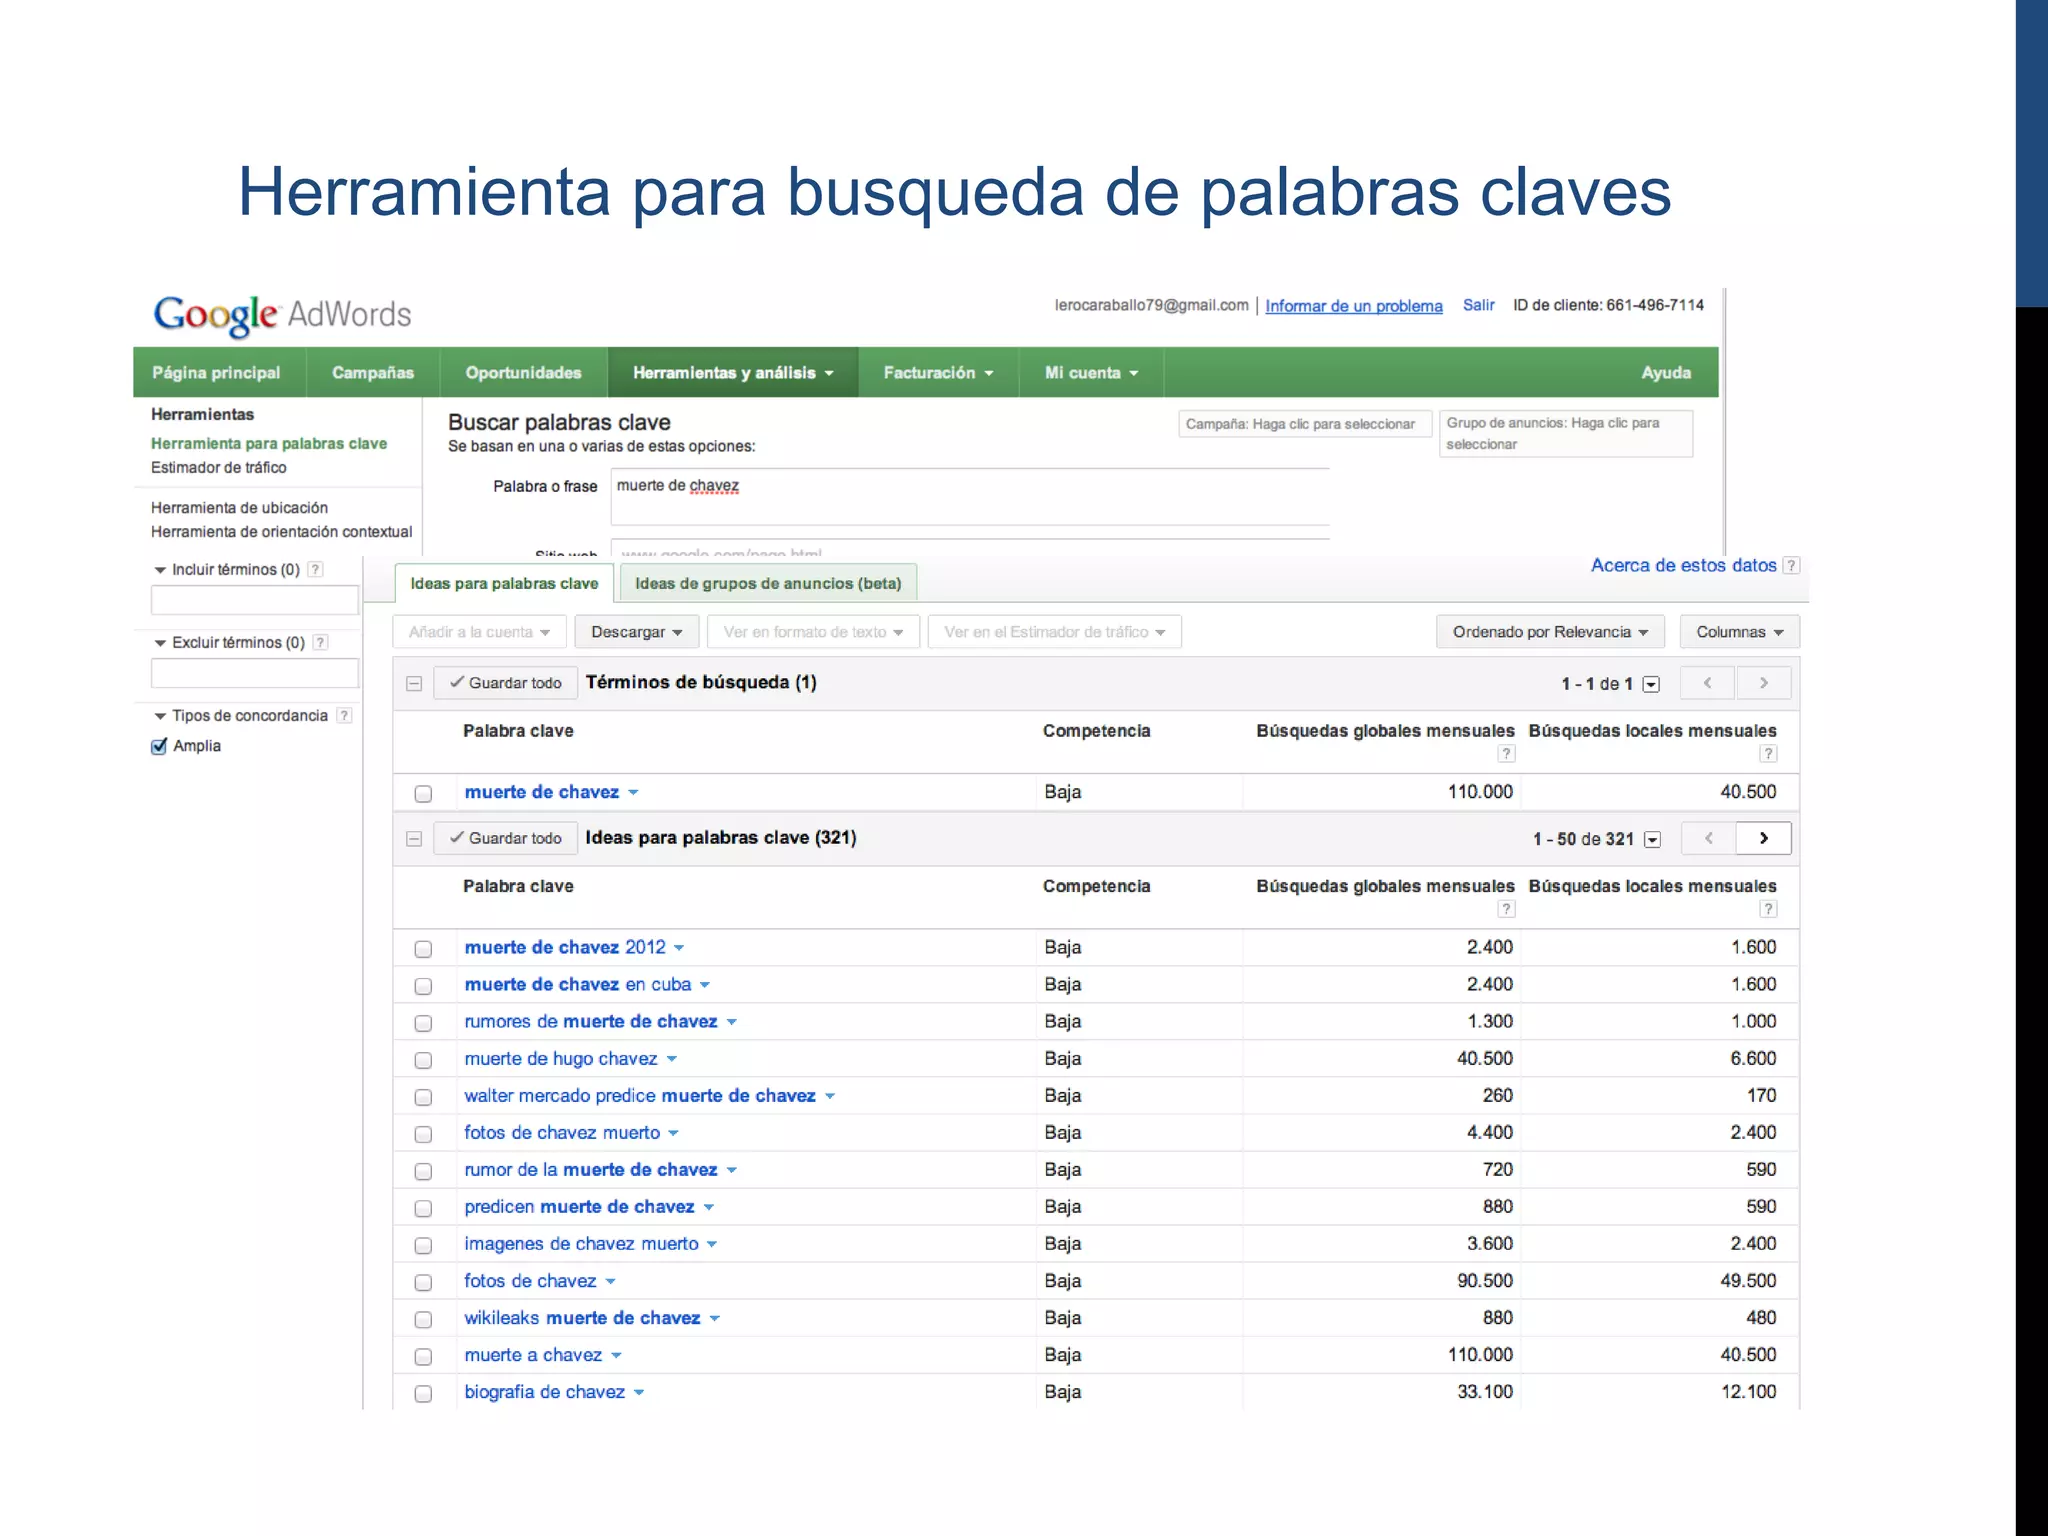Image resolution: width=2048 pixels, height=1536 pixels.
Task: Open help icon under second Búsquedas globales mensuales
Action: (1506, 909)
